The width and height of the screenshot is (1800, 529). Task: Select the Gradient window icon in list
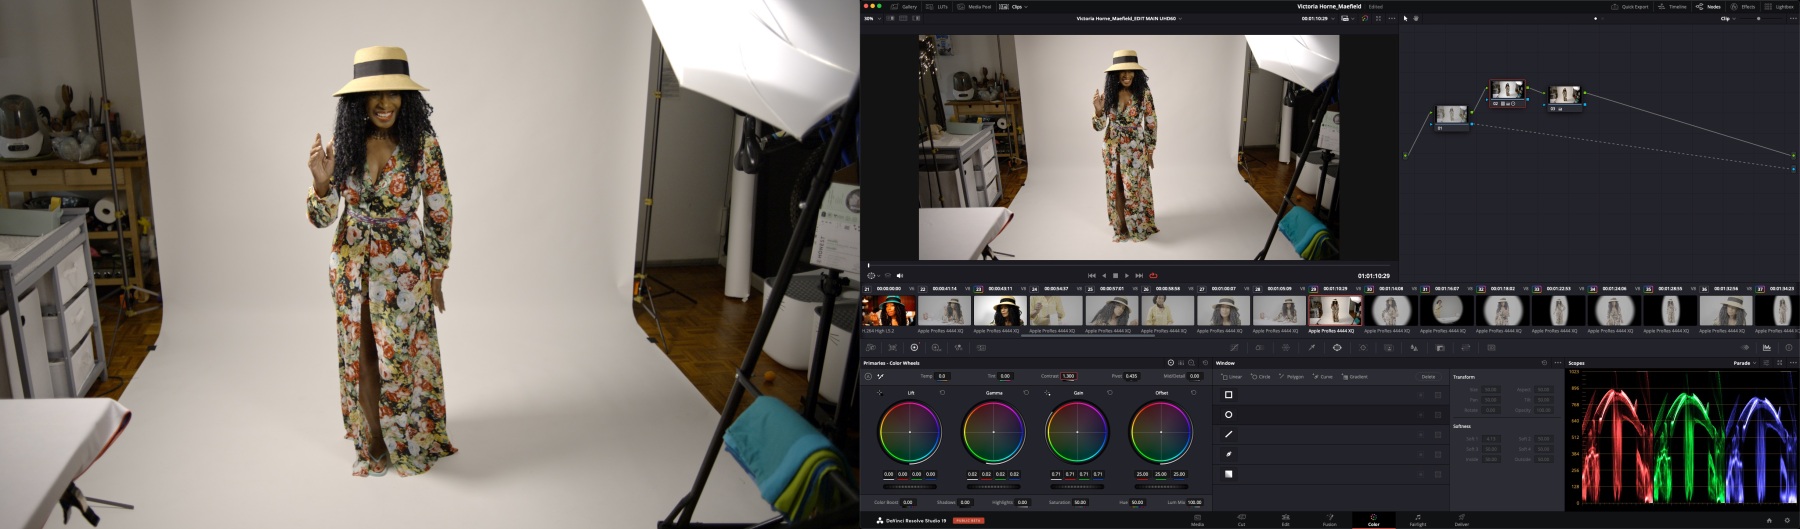pos(1228,474)
